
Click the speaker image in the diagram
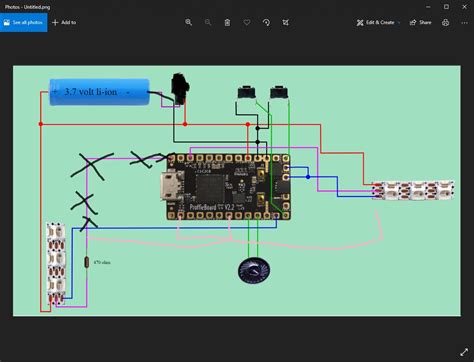[254, 270]
